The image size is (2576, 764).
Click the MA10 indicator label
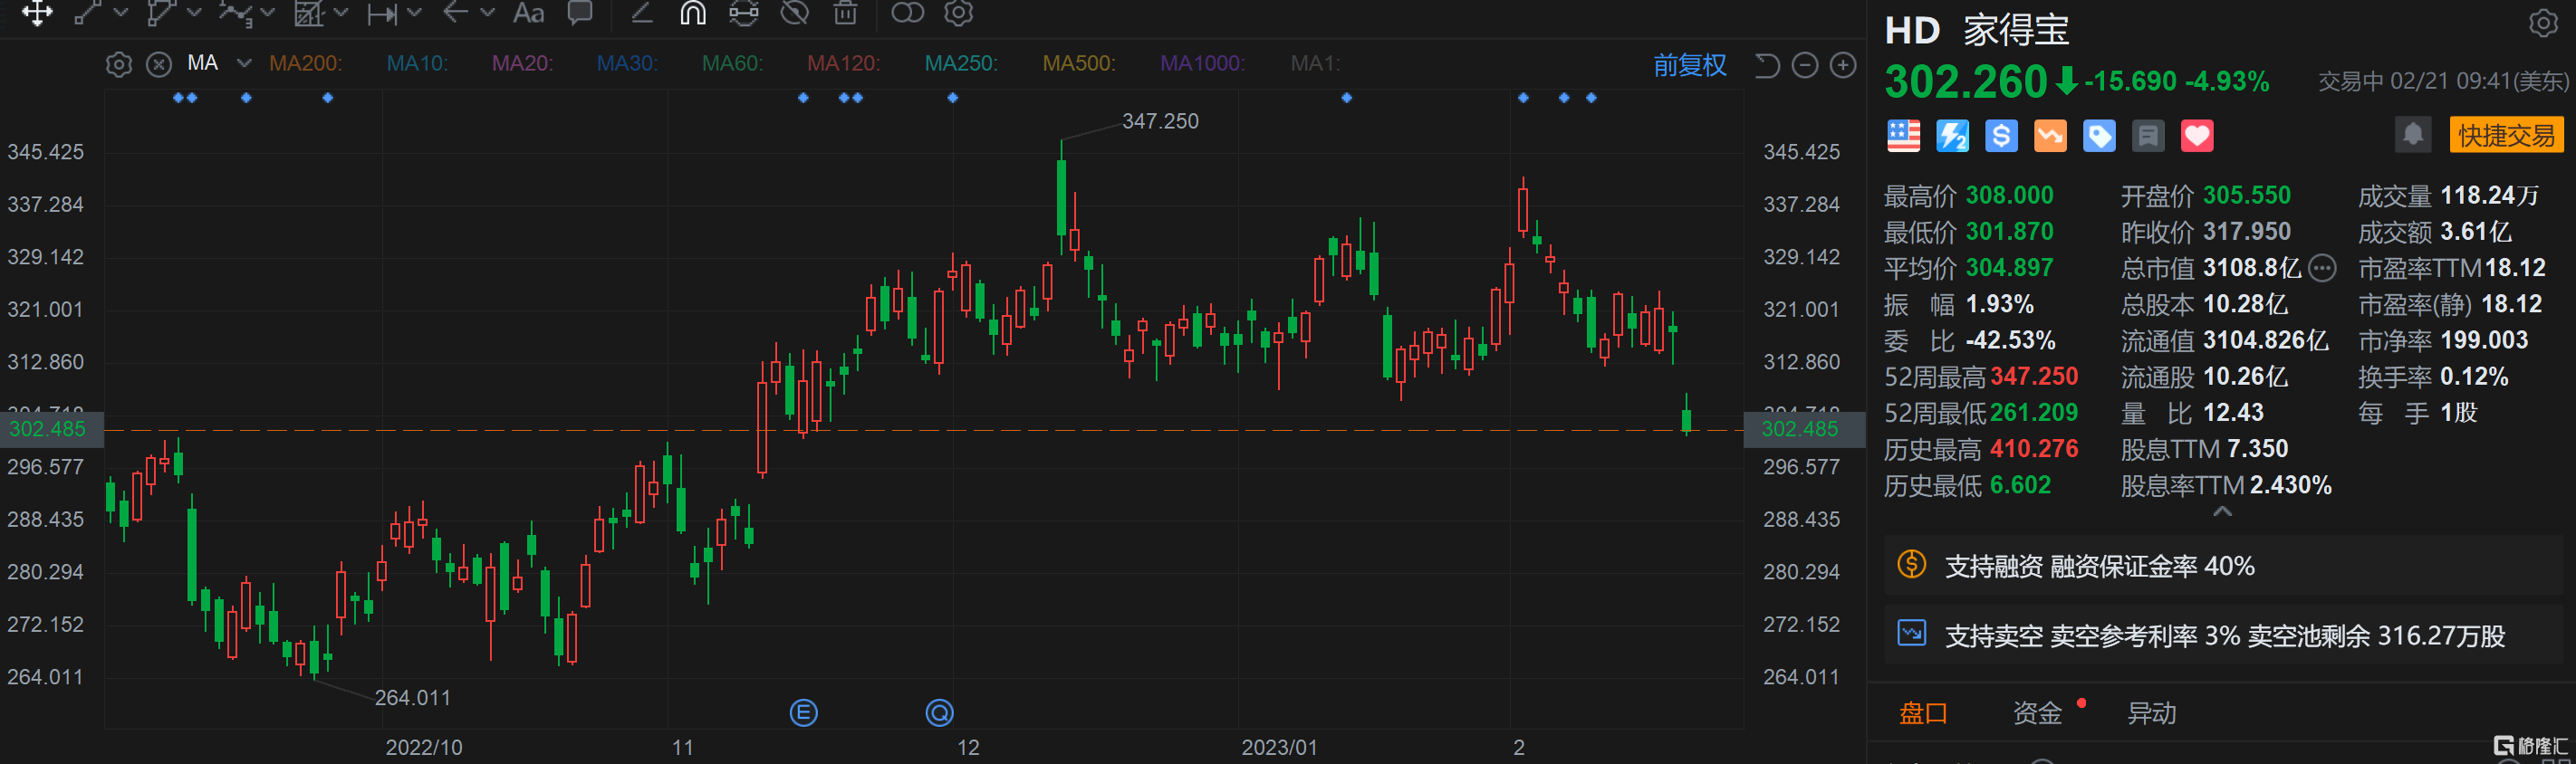[417, 64]
